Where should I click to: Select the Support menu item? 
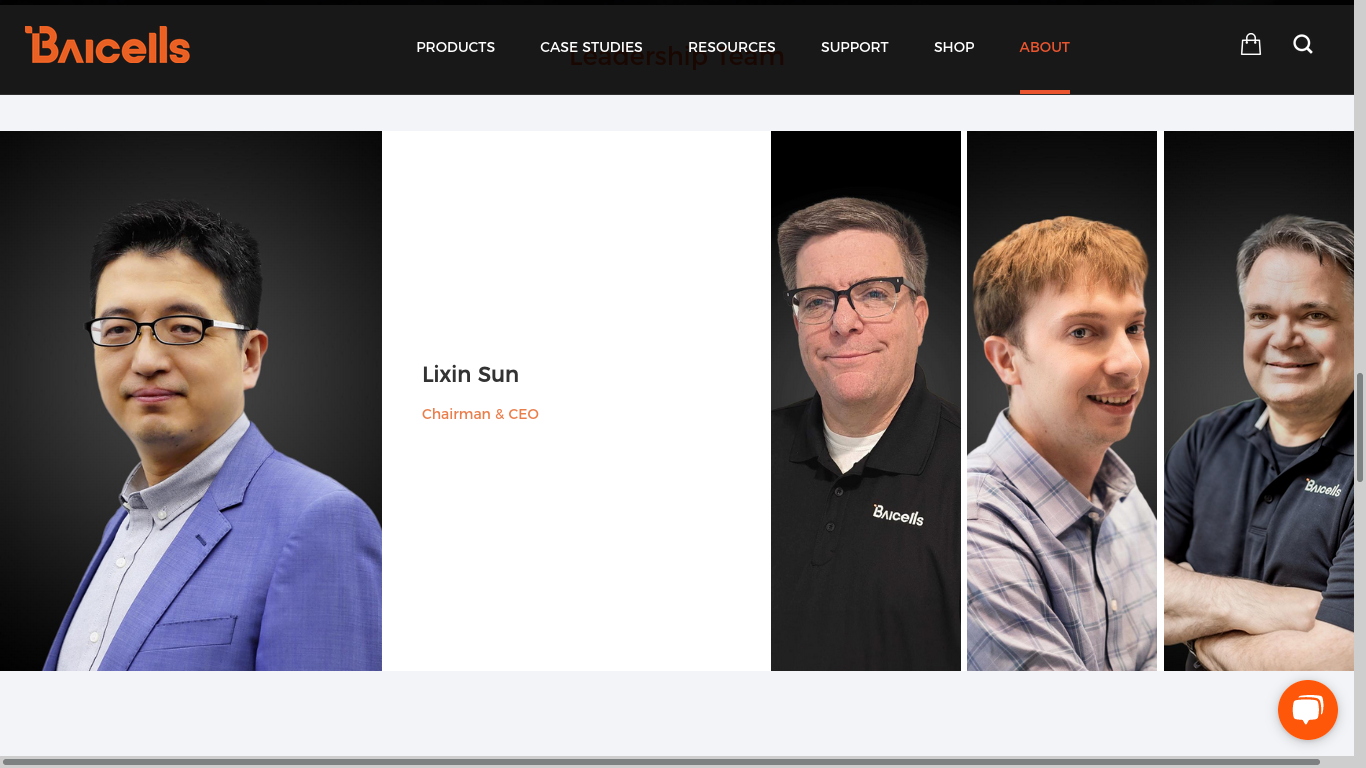pos(854,47)
